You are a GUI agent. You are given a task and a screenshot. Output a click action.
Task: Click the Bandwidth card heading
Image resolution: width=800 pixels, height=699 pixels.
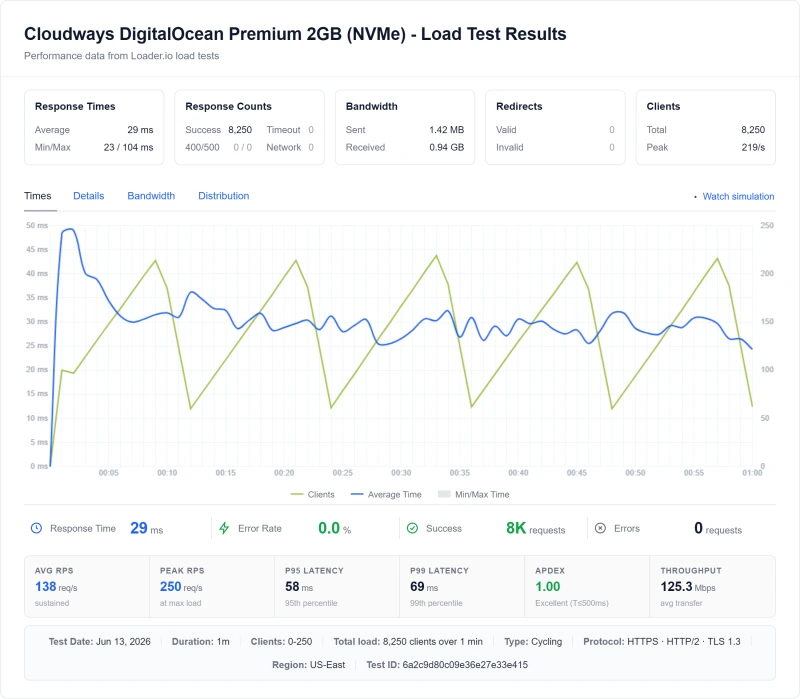click(x=371, y=106)
